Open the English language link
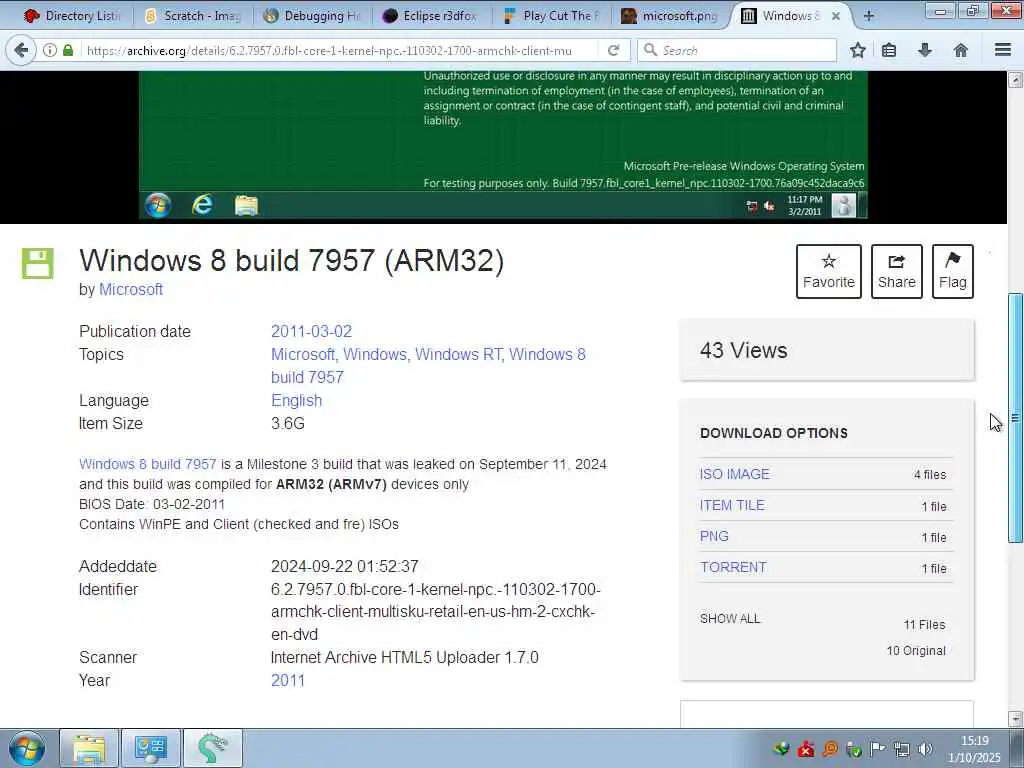 (x=296, y=400)
